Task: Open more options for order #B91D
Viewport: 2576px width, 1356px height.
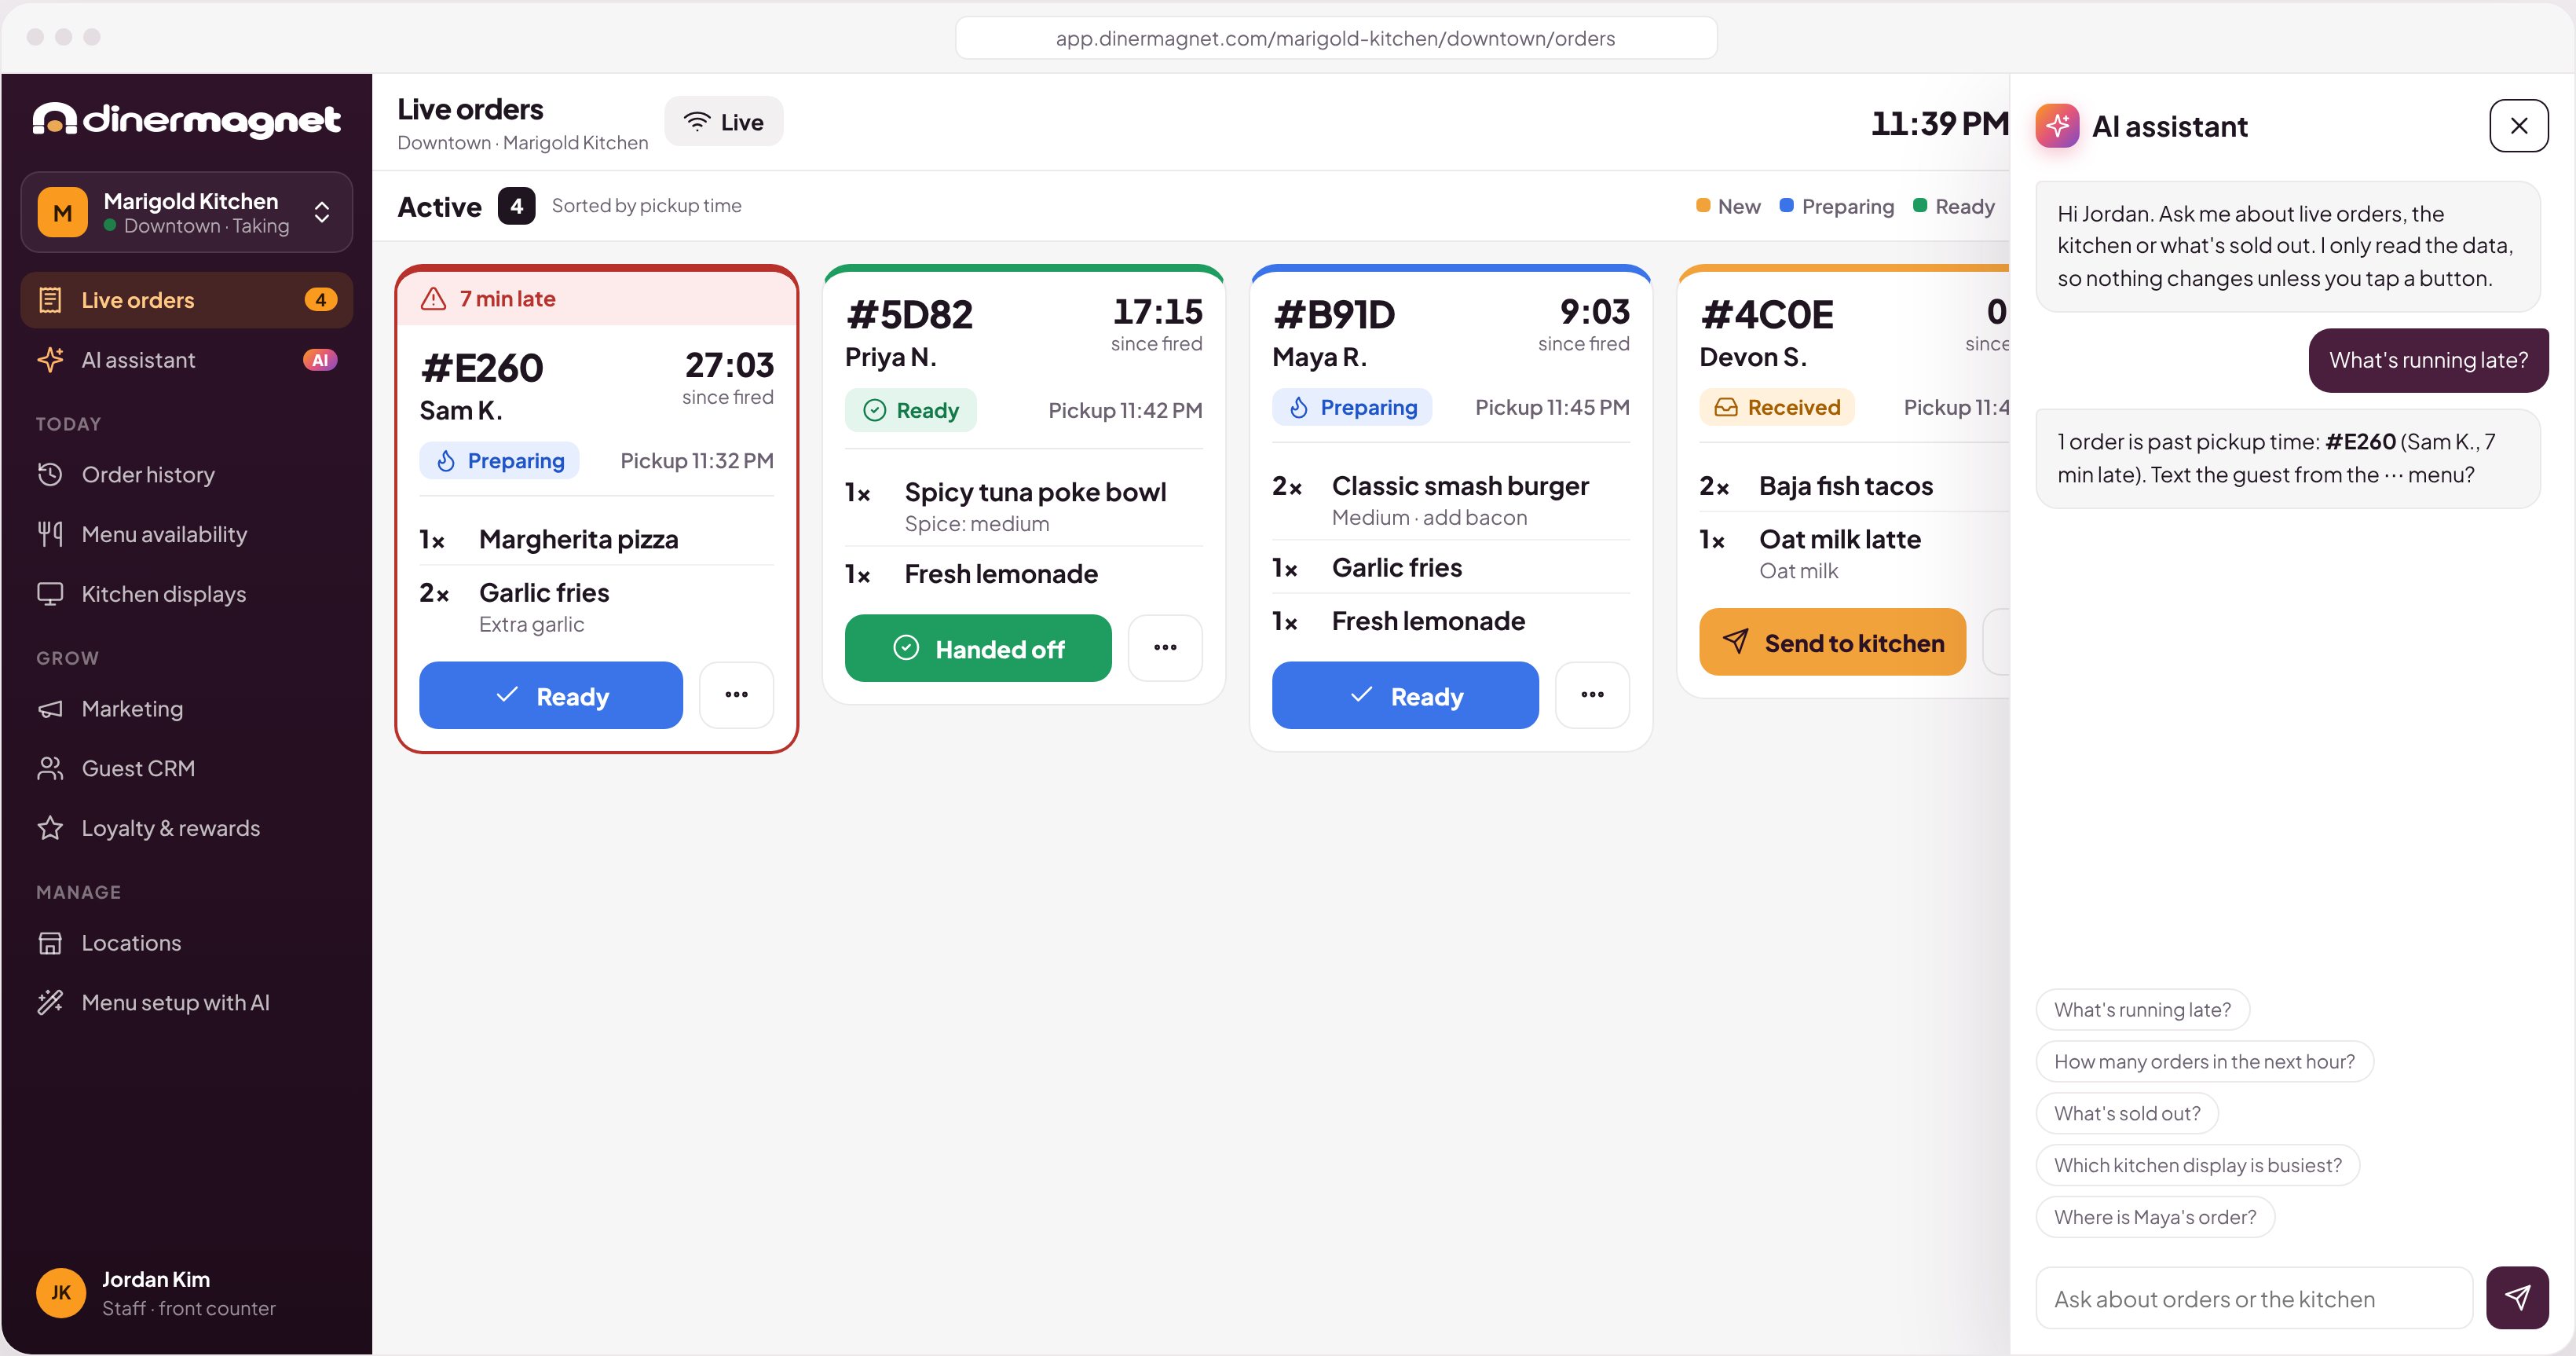Action: [1592, 695]
